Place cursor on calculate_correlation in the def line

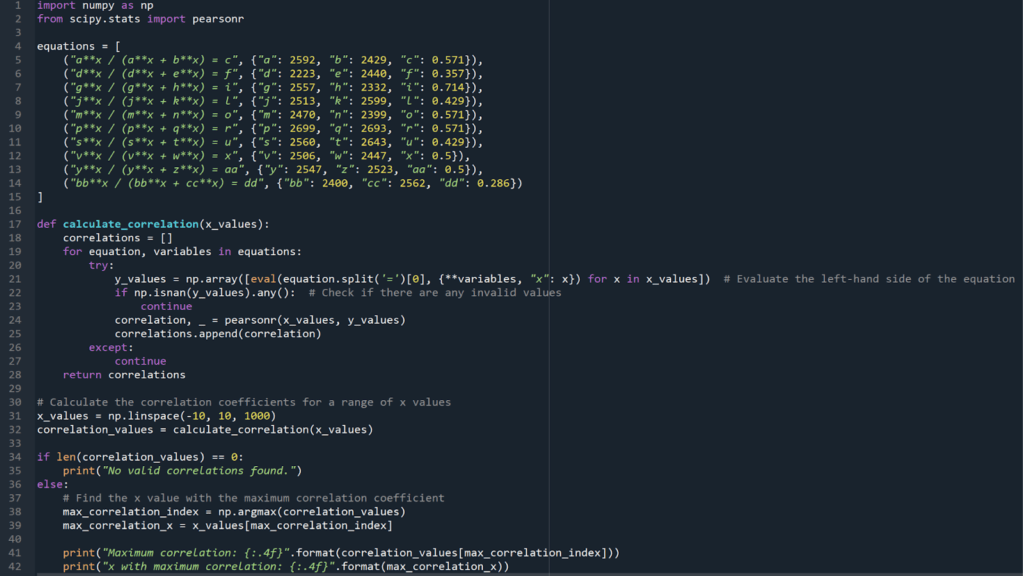pos(130,224)
